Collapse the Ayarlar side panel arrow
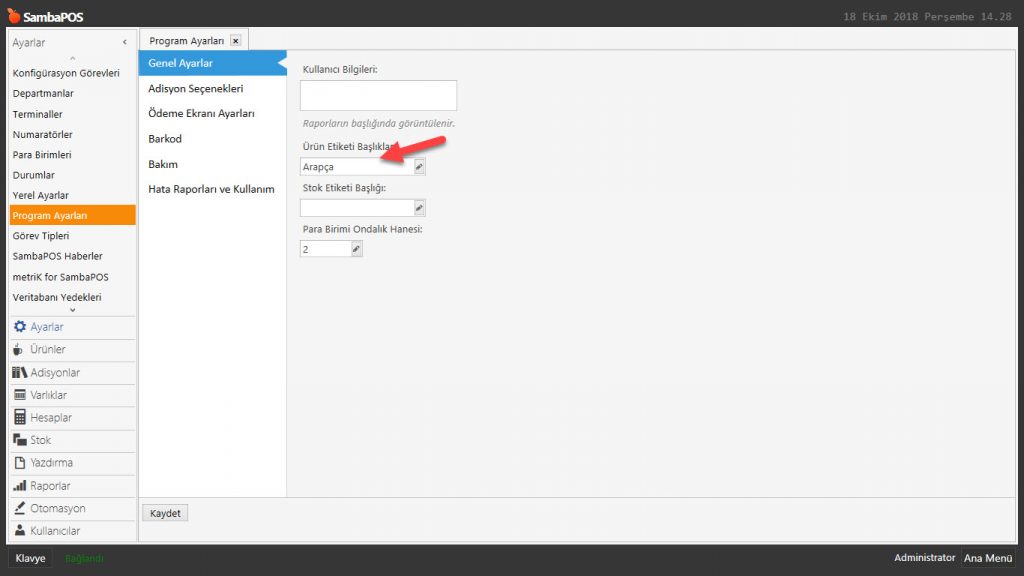This screenshot has height=576, width=1024. [x=124, y=43]
